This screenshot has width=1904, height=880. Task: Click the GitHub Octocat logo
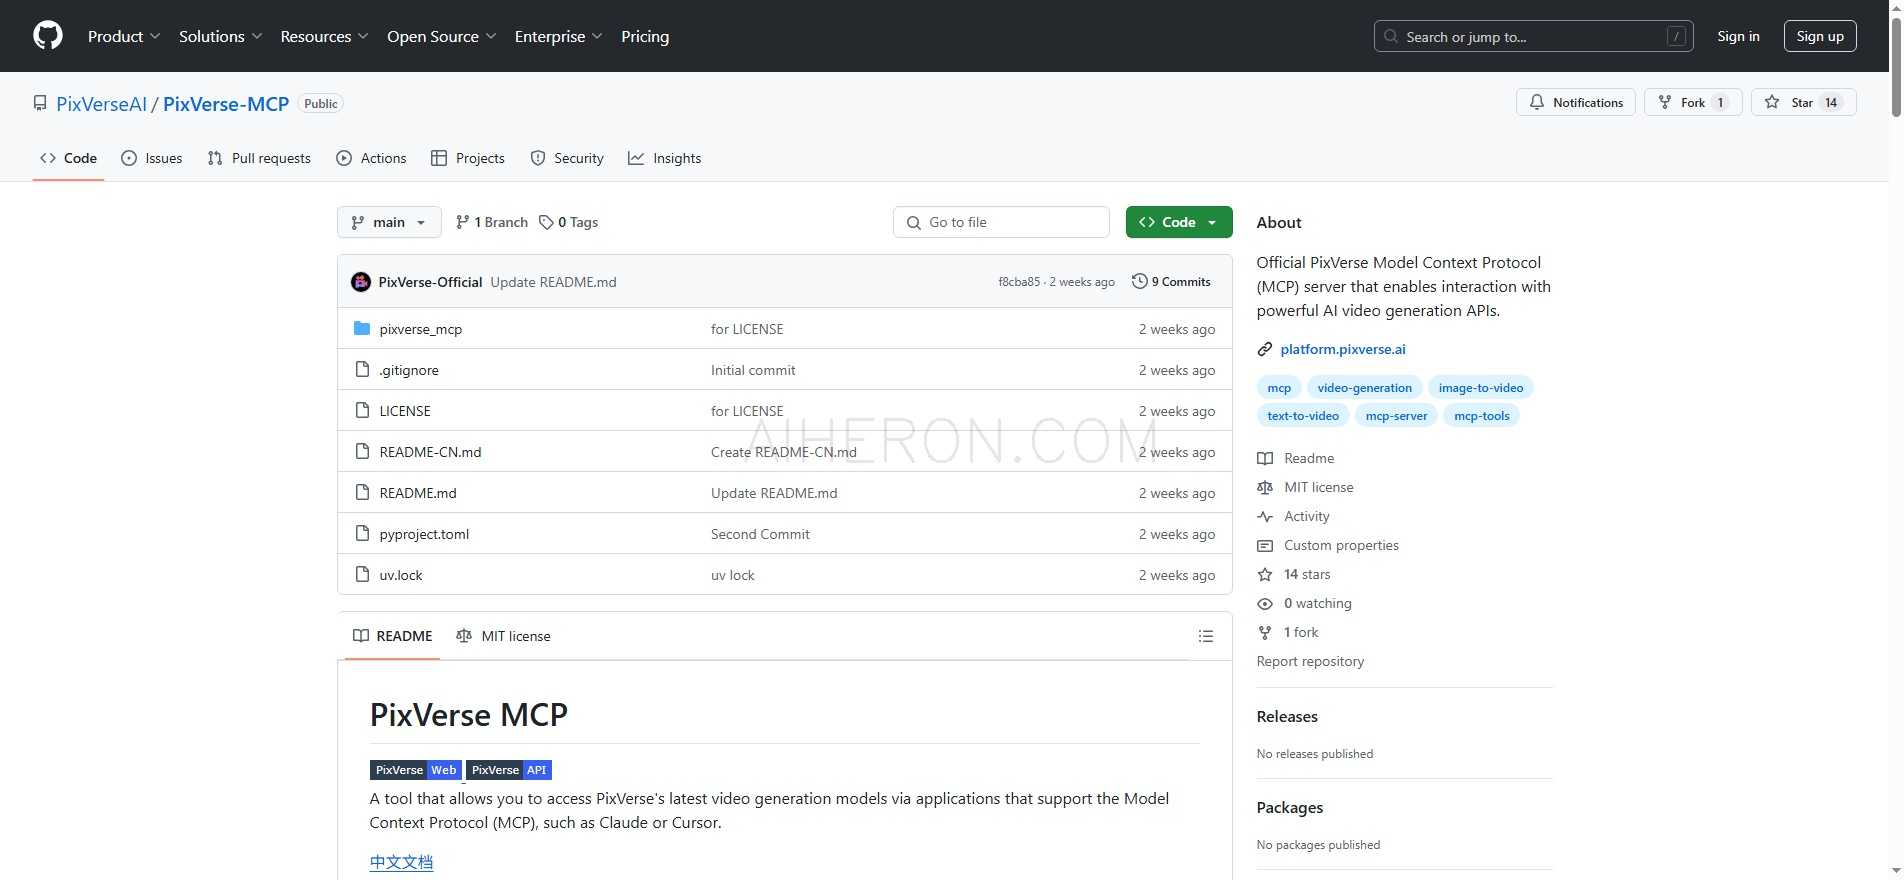pos(48,36)
